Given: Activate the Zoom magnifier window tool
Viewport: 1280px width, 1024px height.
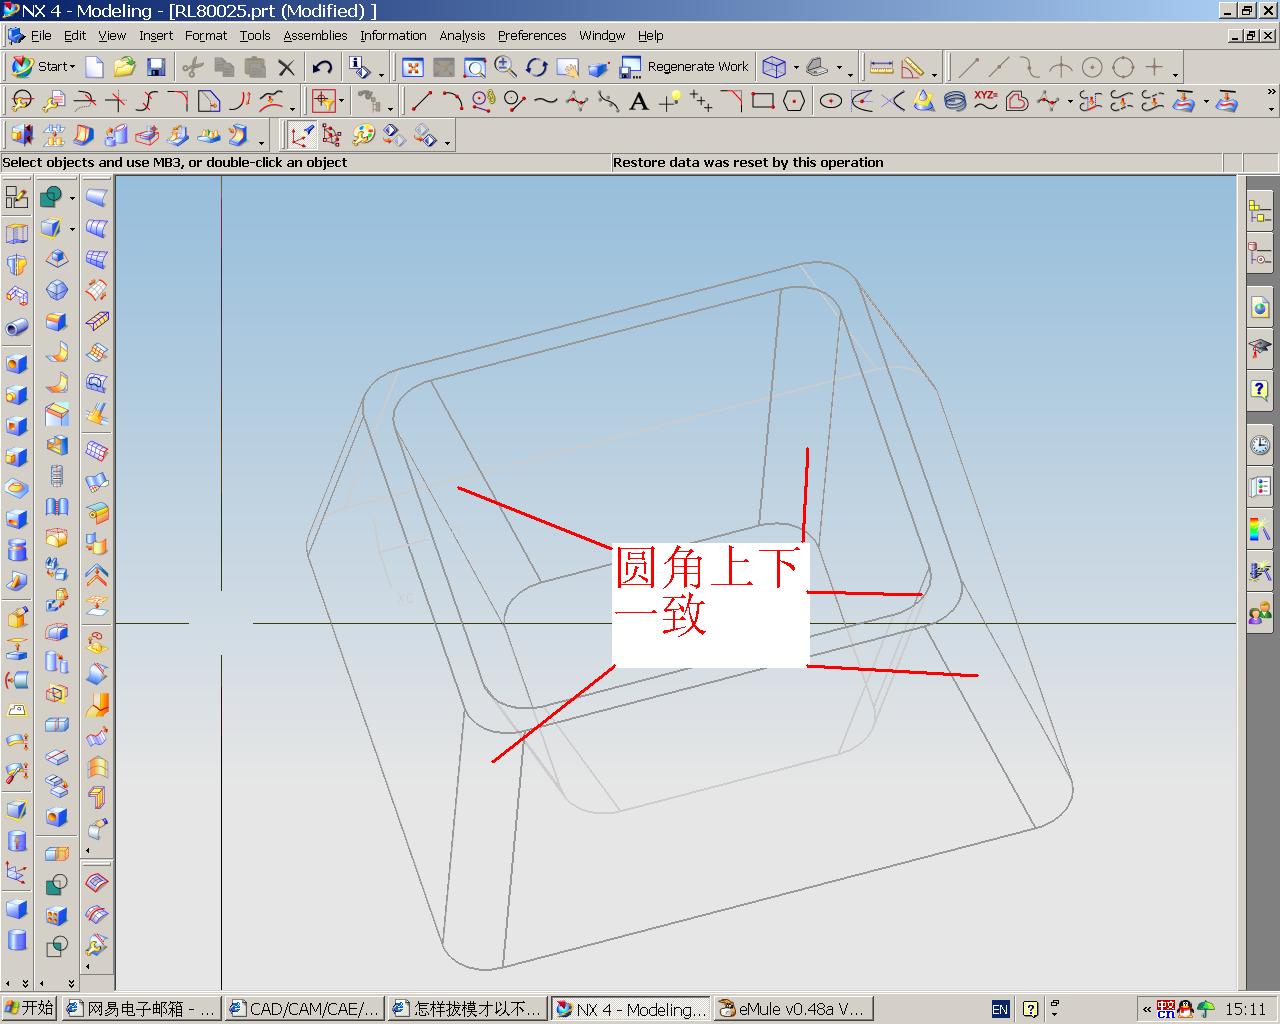Looking at the screenshot, I should (x=475, y=67).
